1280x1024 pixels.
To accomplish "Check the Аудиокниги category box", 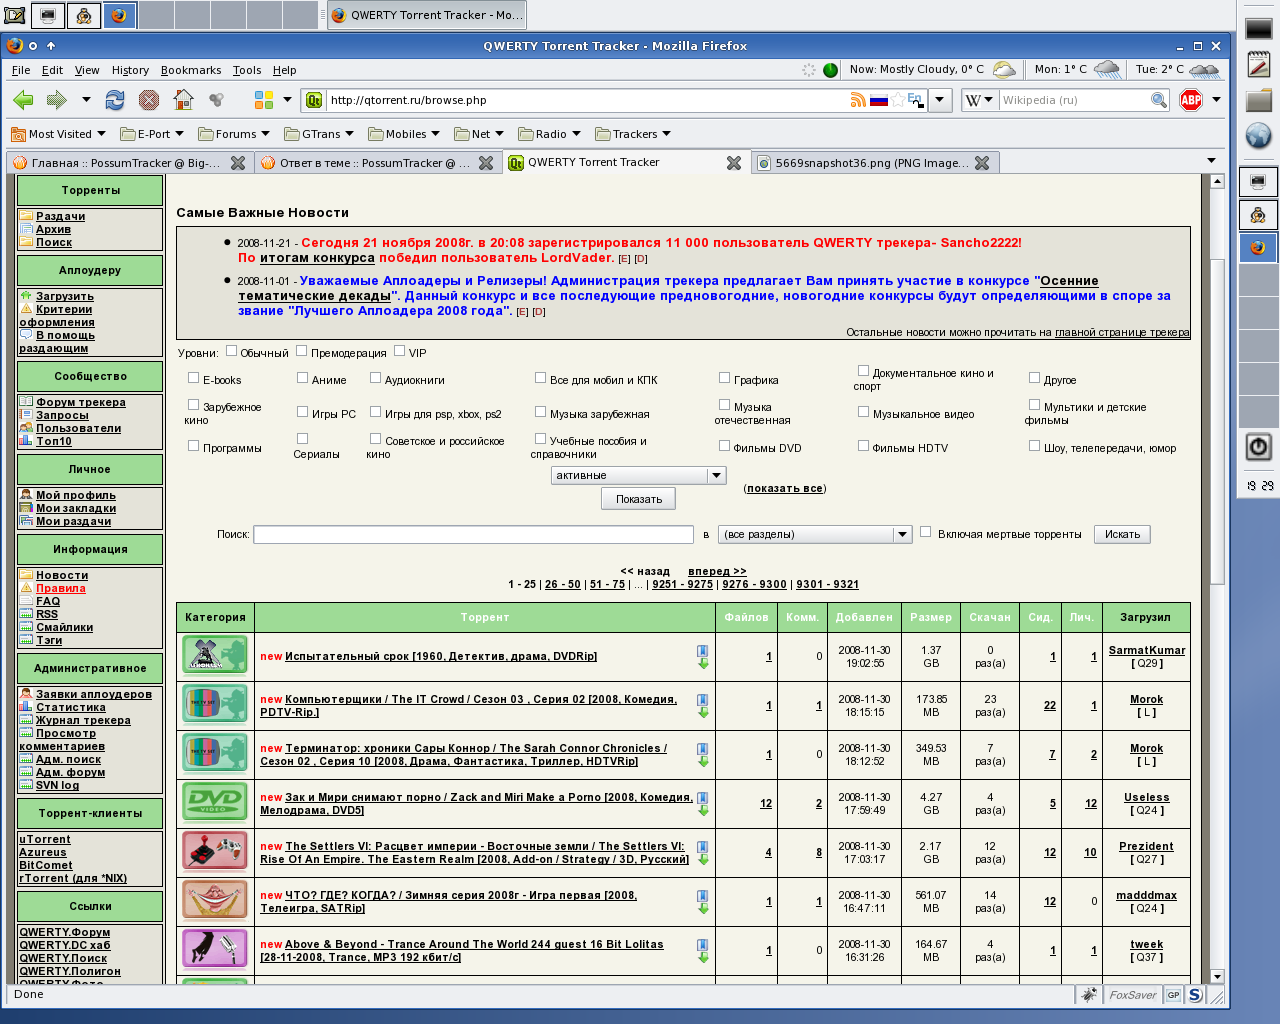I will 376,378.
